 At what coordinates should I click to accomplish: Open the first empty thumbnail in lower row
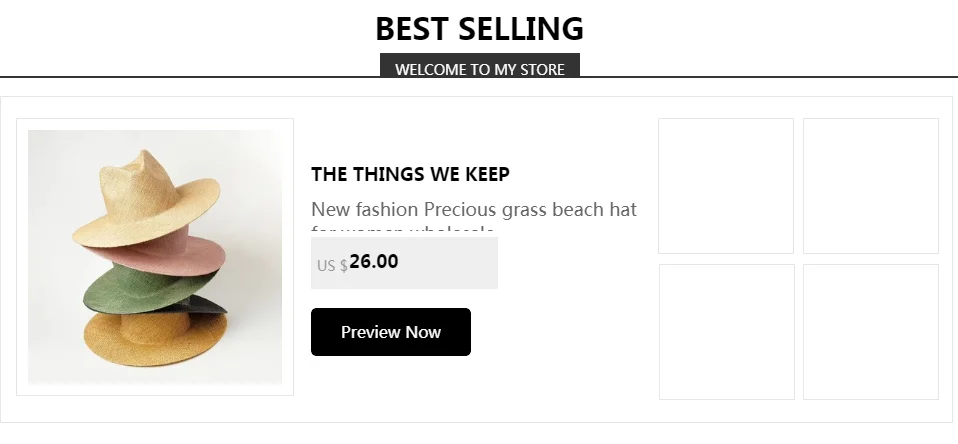click(x=726, y=332)
